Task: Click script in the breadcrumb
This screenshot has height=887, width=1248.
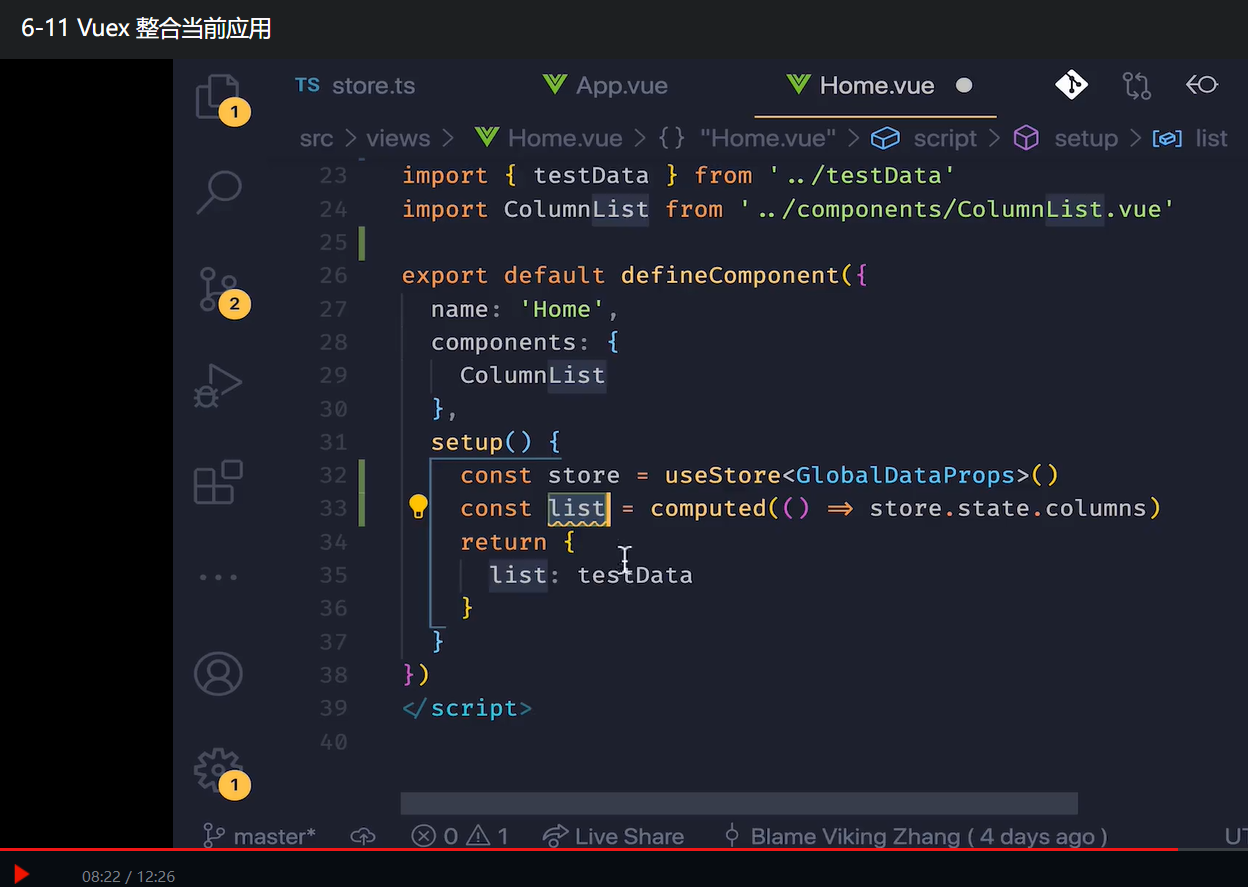Action: point(924,138)
